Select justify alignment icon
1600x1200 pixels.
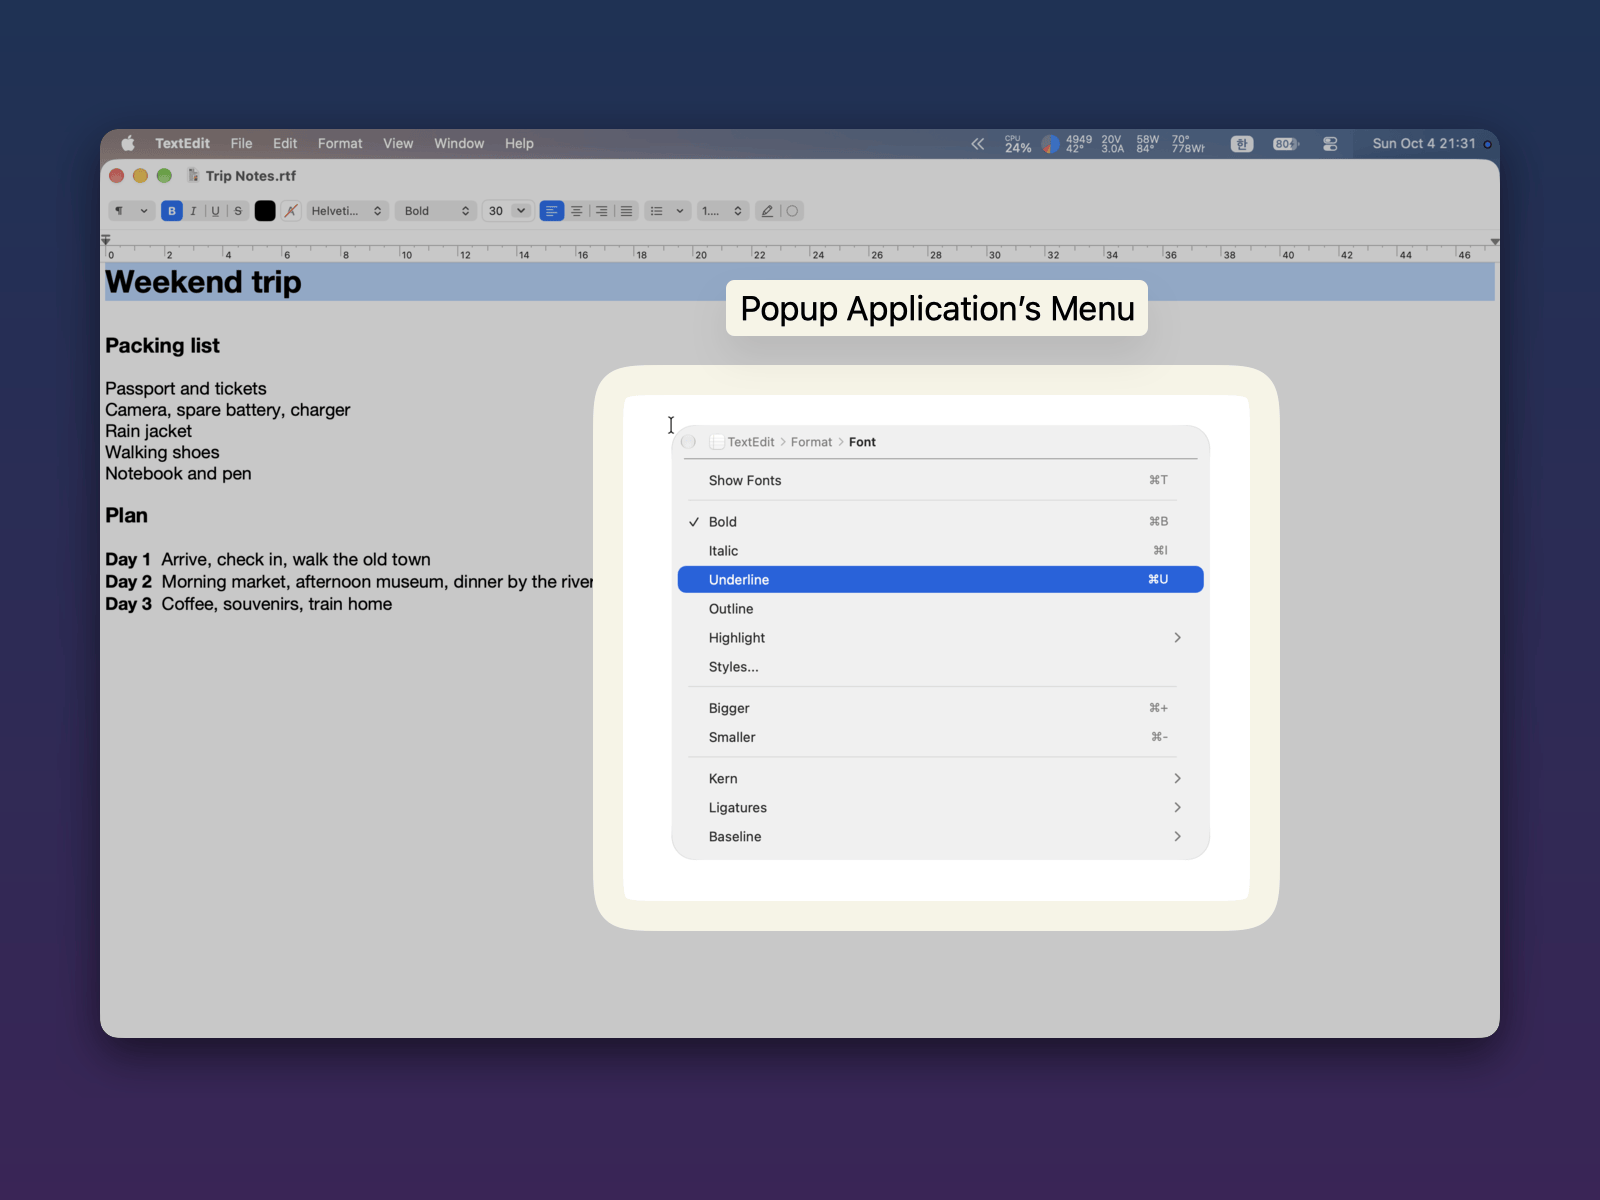click(x=626, y=211)
